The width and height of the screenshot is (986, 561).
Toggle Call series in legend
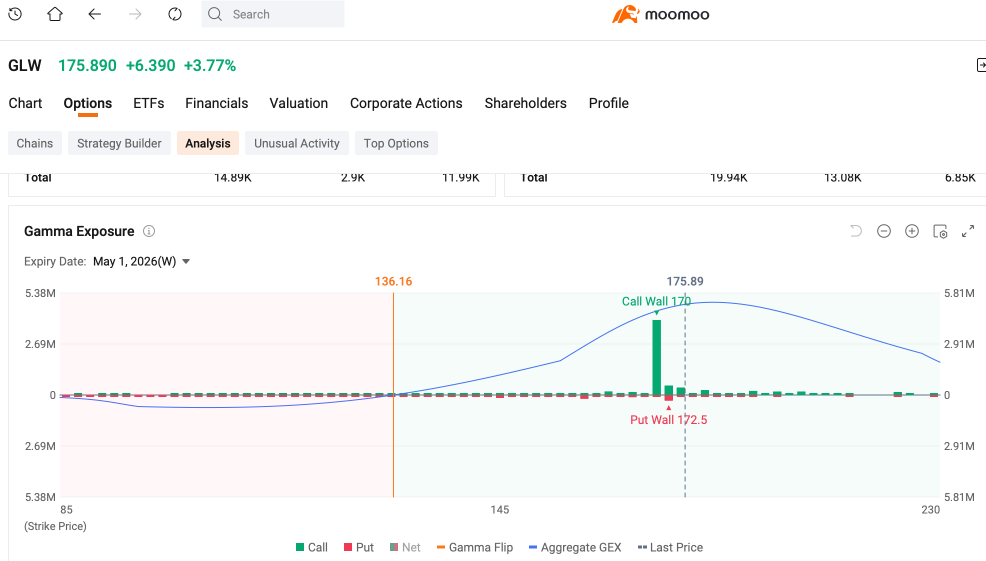pyautogui.click(x=312, y=547)
